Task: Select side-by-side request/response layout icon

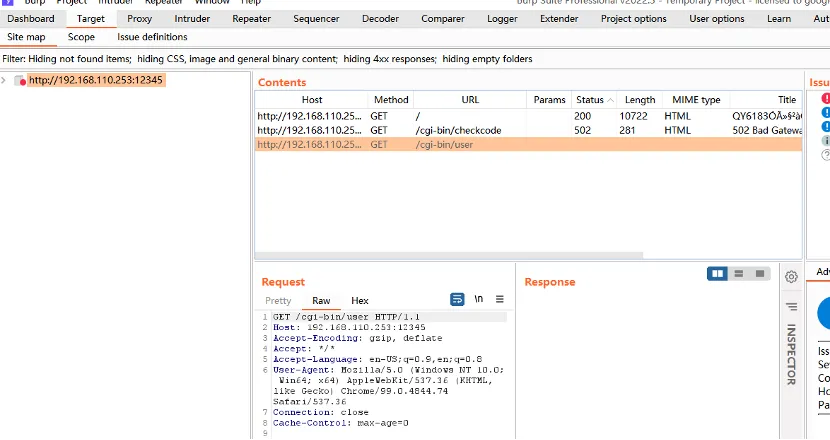Action: point(717,274)
